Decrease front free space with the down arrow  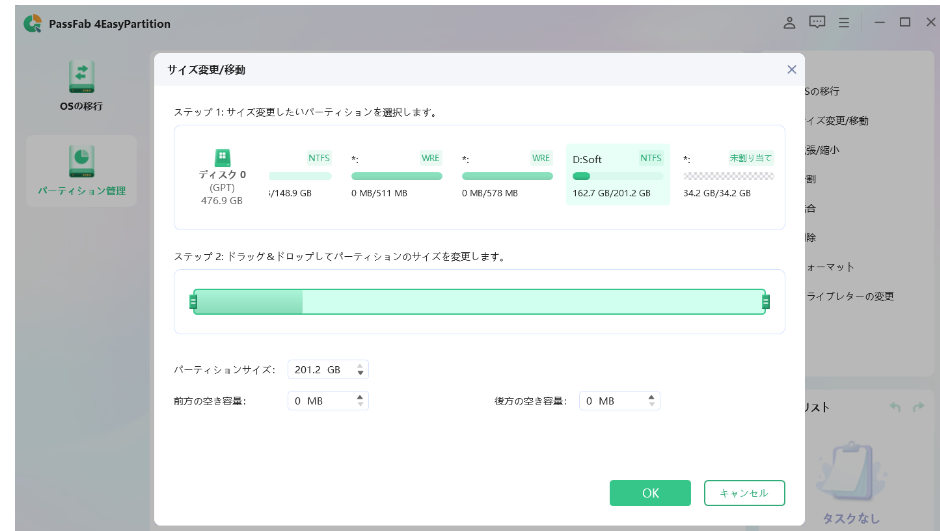pyautogui.click(x=360, y=405)
